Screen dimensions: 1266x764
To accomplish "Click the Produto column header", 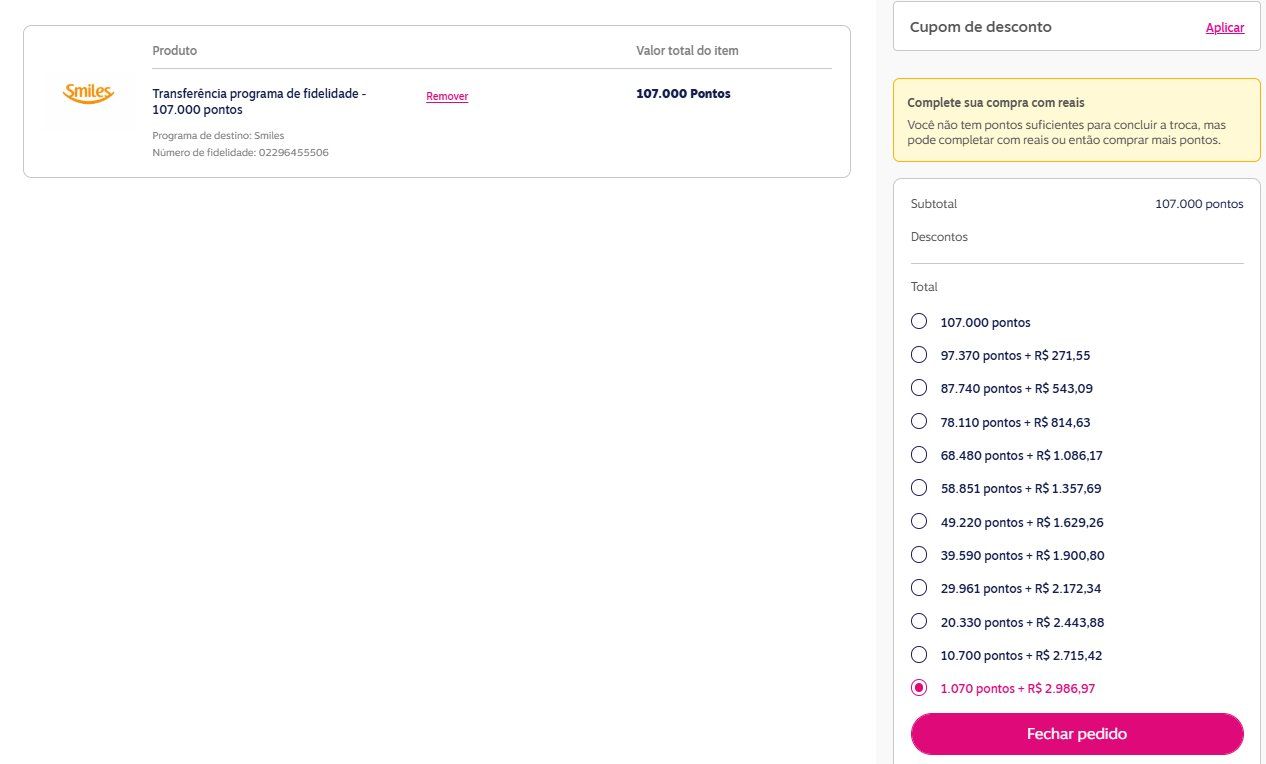I will pos(175,51).
